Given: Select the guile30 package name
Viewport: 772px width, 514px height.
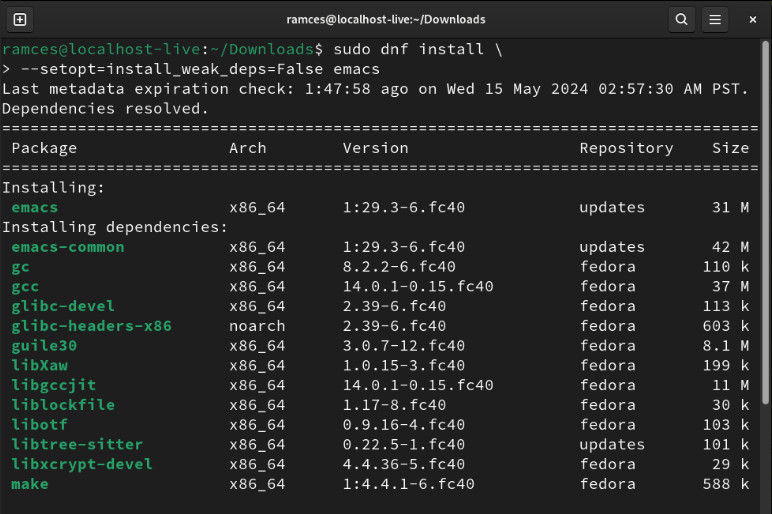Looking at the screenshot, I should point(44,346).
